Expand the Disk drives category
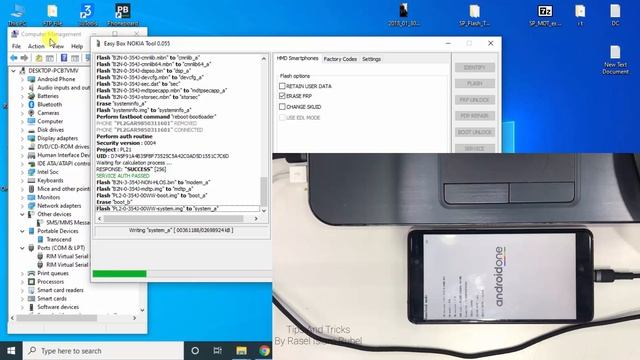 tap(22, 130)
